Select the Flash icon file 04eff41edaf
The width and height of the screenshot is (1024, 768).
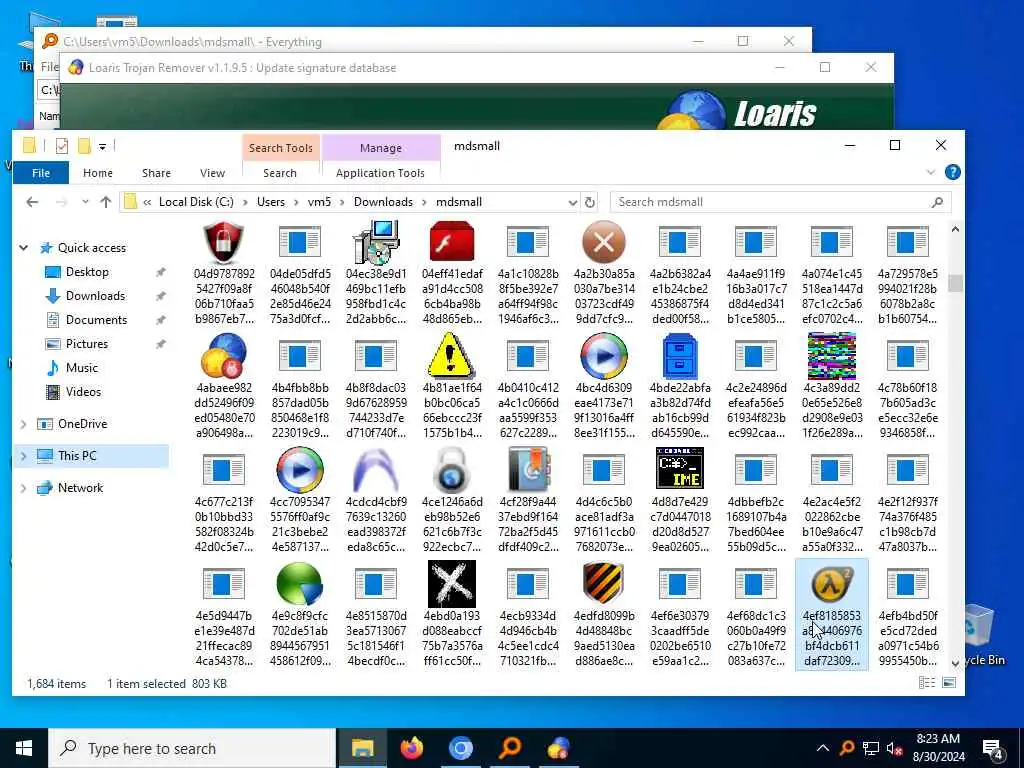click(452, 272)
